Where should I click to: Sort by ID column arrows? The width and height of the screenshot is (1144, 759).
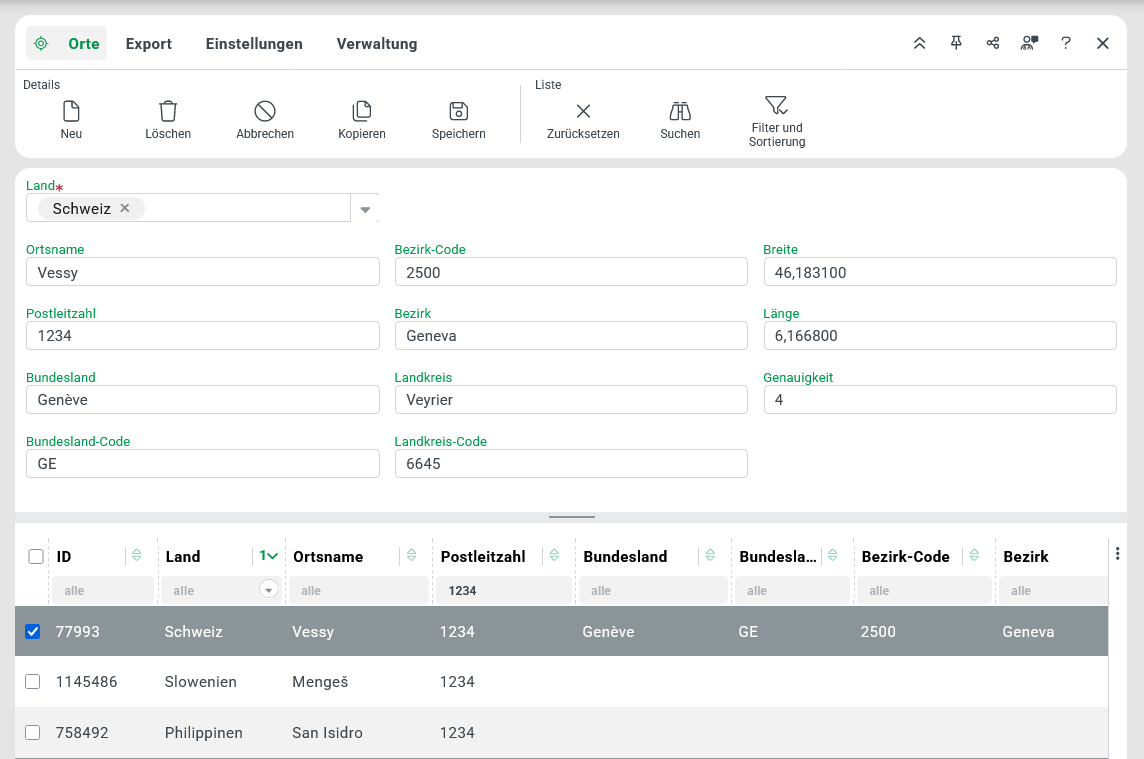pyautogui.click(x=136, y=555)
